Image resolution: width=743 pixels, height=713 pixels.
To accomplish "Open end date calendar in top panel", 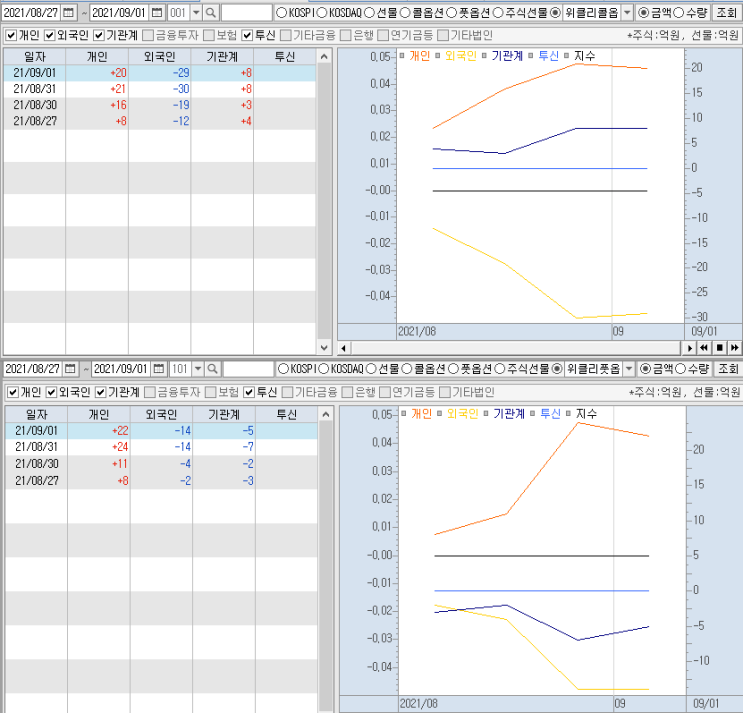I will [x=157, y=13].
